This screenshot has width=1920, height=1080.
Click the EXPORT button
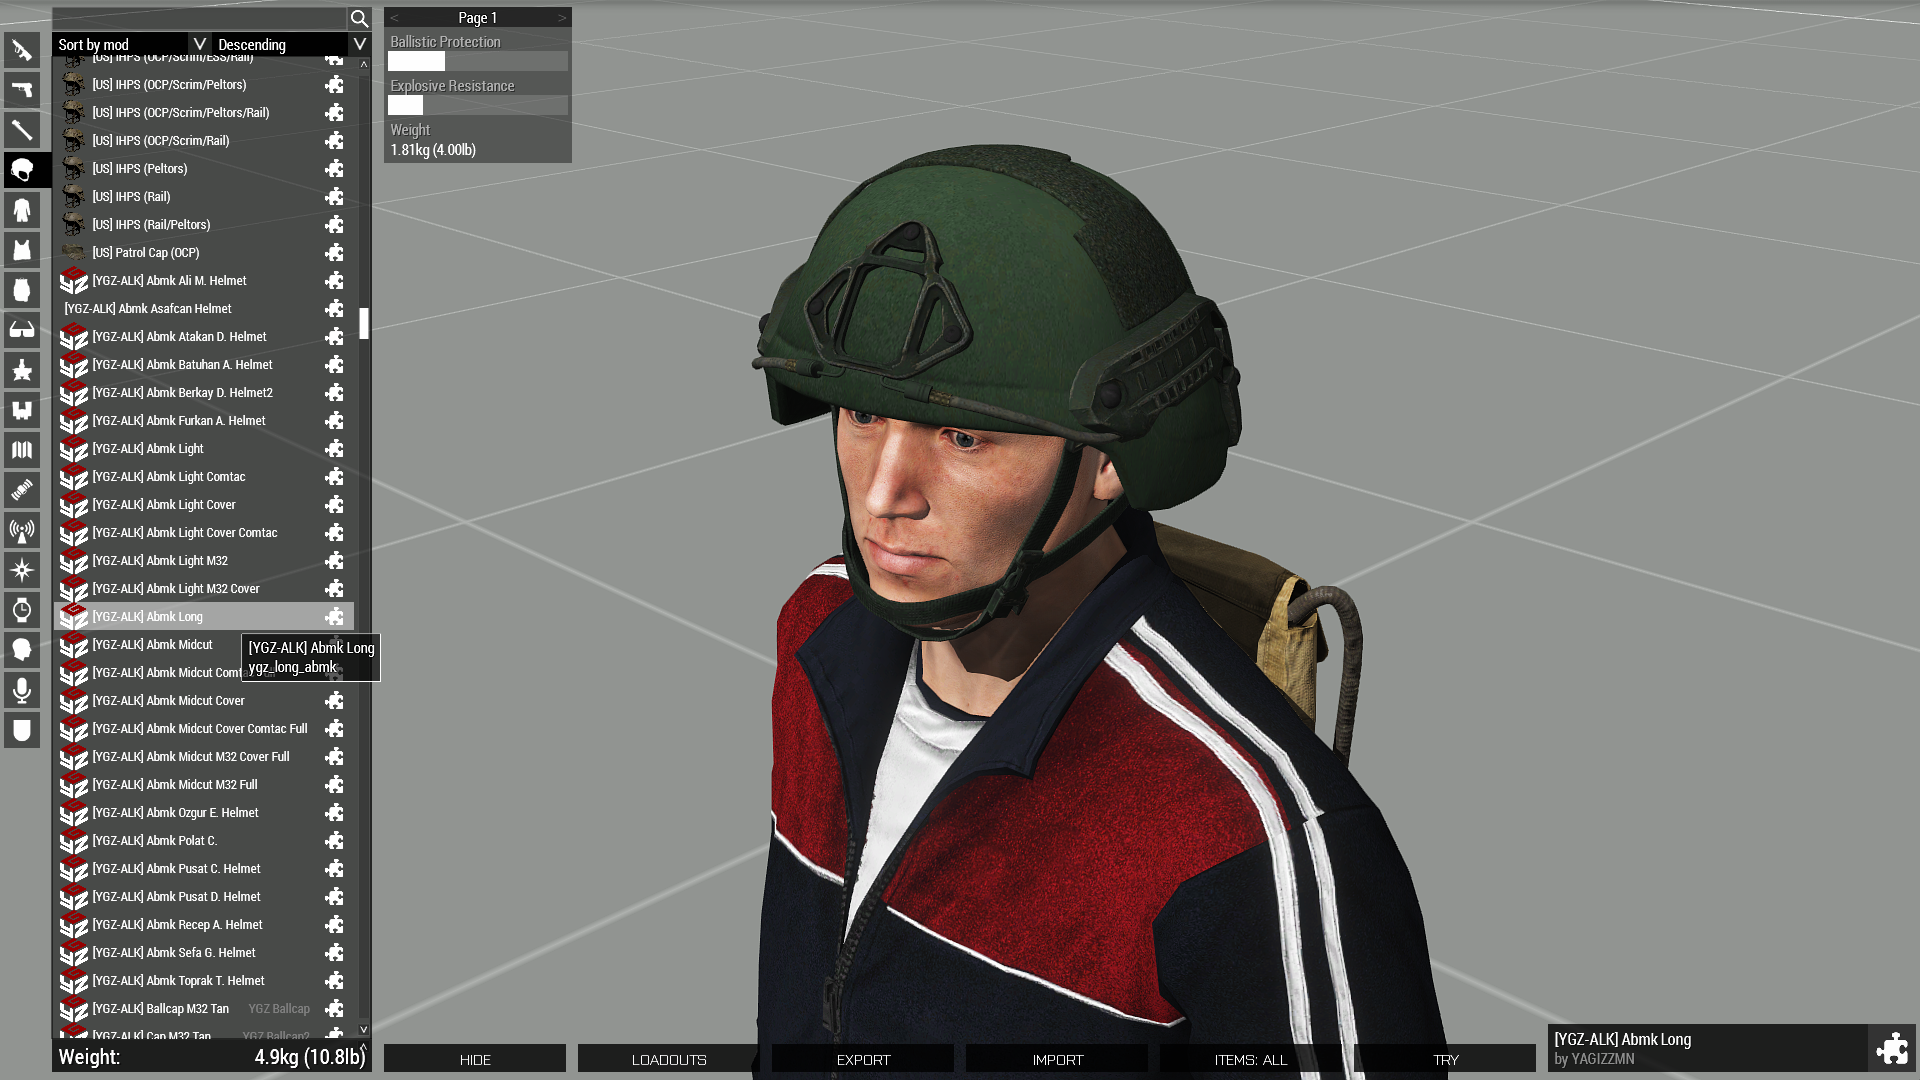pyautogui.click(x=863, y=1059)
